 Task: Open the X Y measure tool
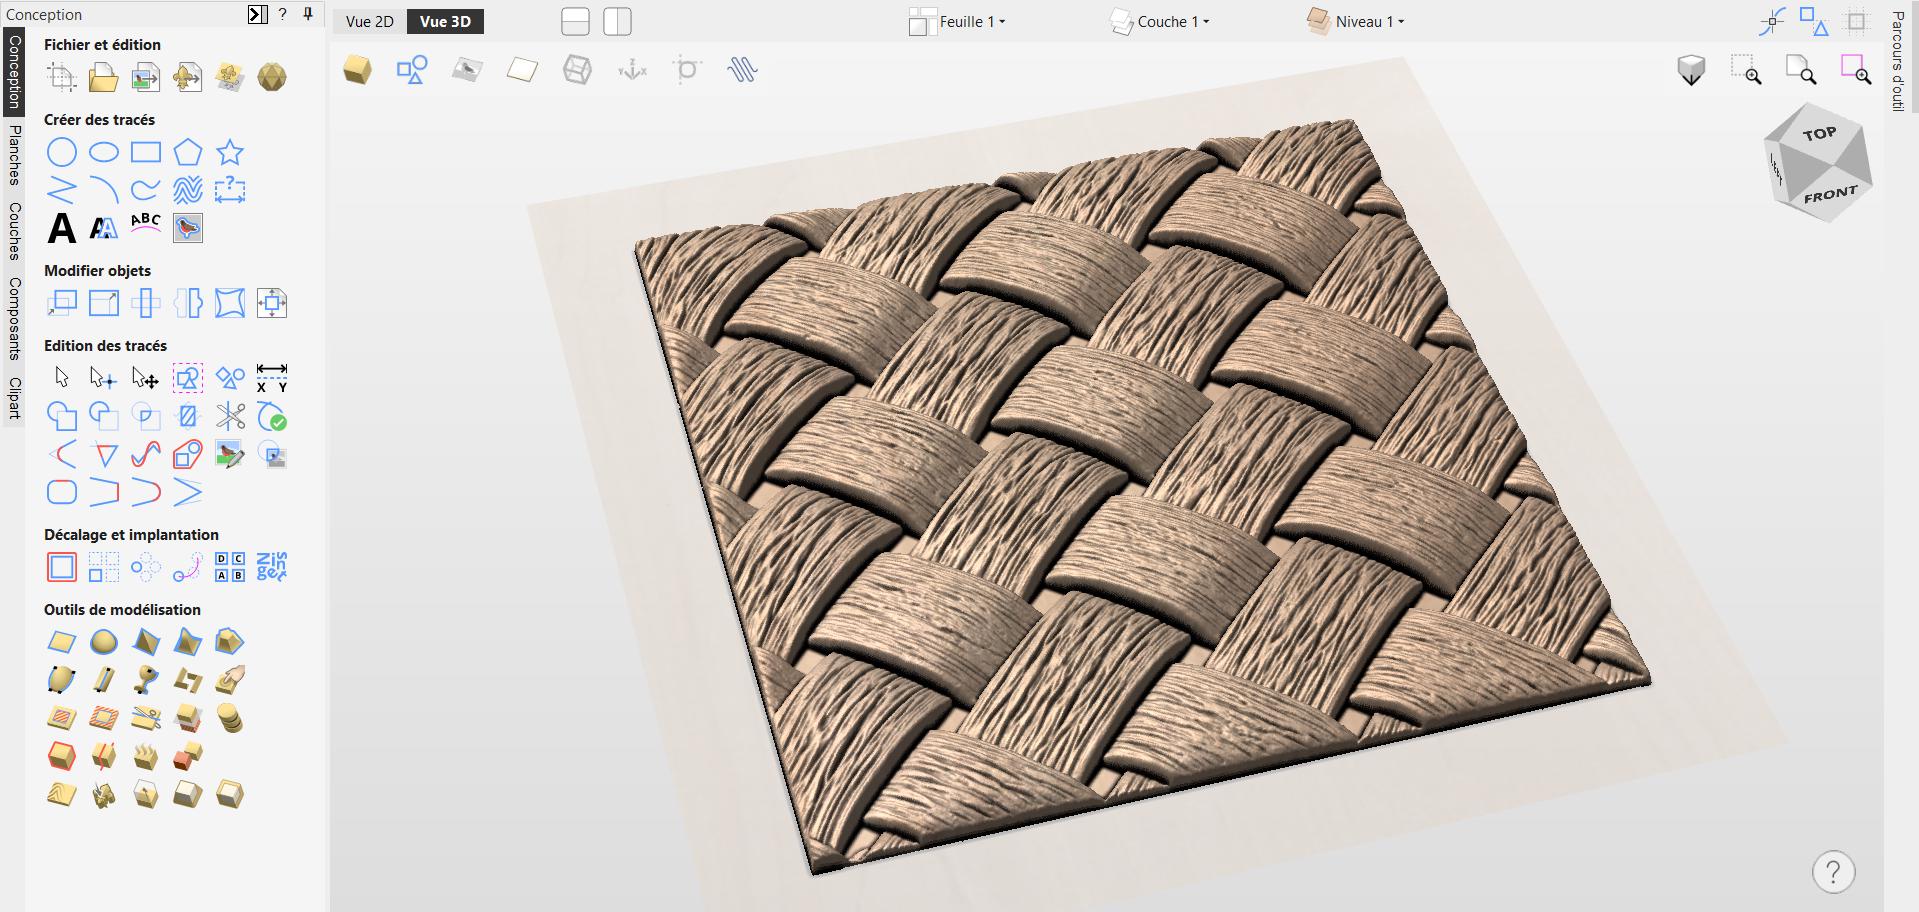272,377
